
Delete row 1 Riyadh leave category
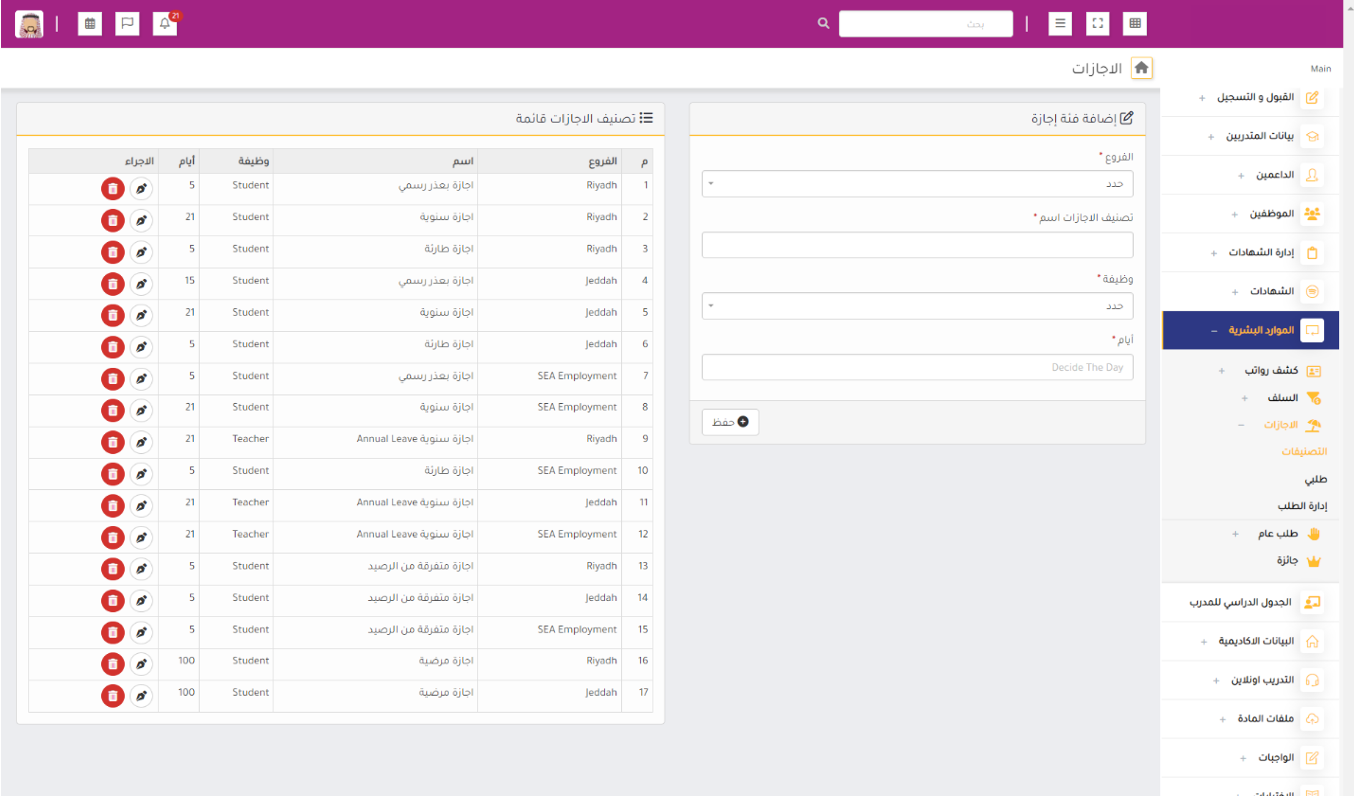pyautogui.click(x=113, y=187)
